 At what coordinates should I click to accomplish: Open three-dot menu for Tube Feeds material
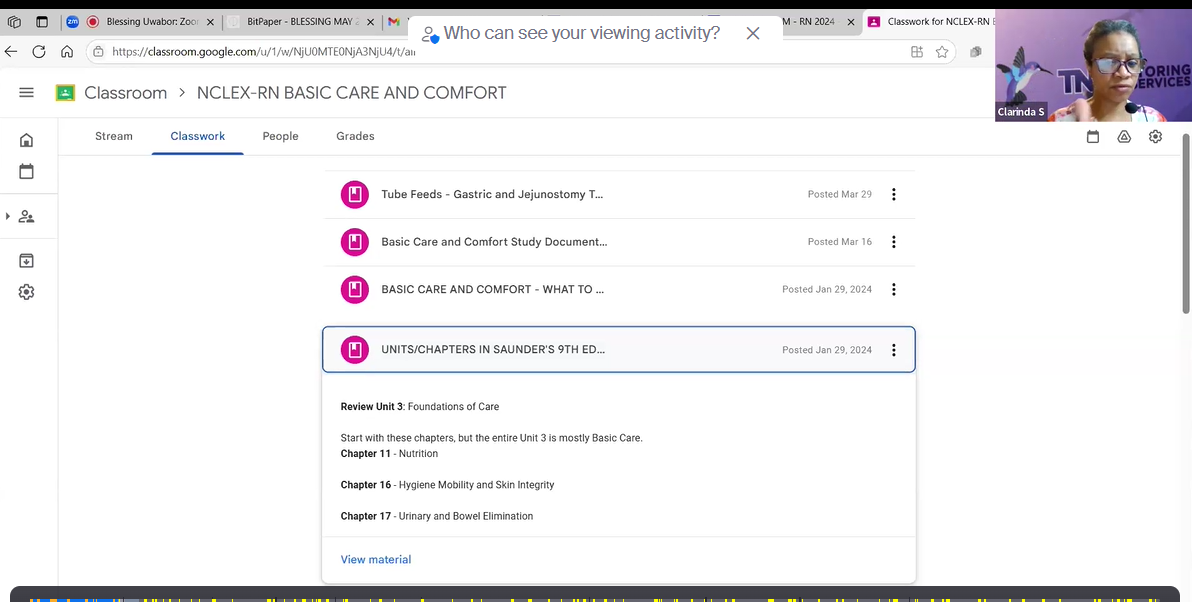893,195
